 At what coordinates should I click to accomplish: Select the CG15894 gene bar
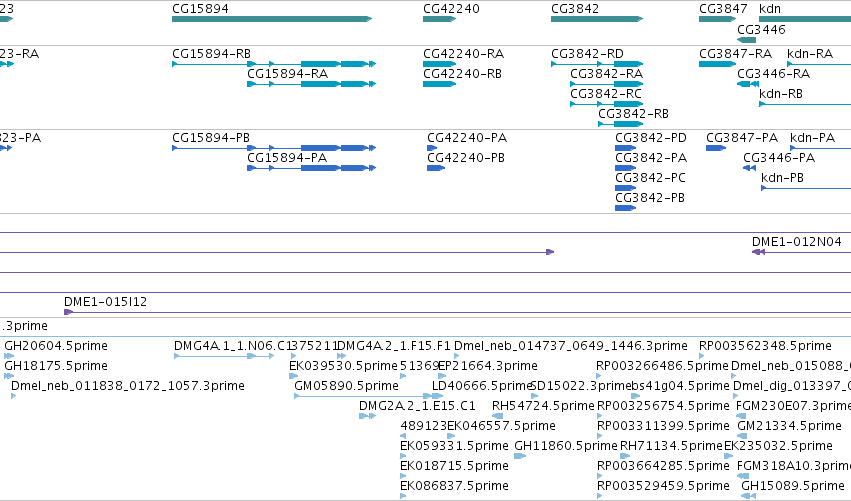click(x=272, y=19)
